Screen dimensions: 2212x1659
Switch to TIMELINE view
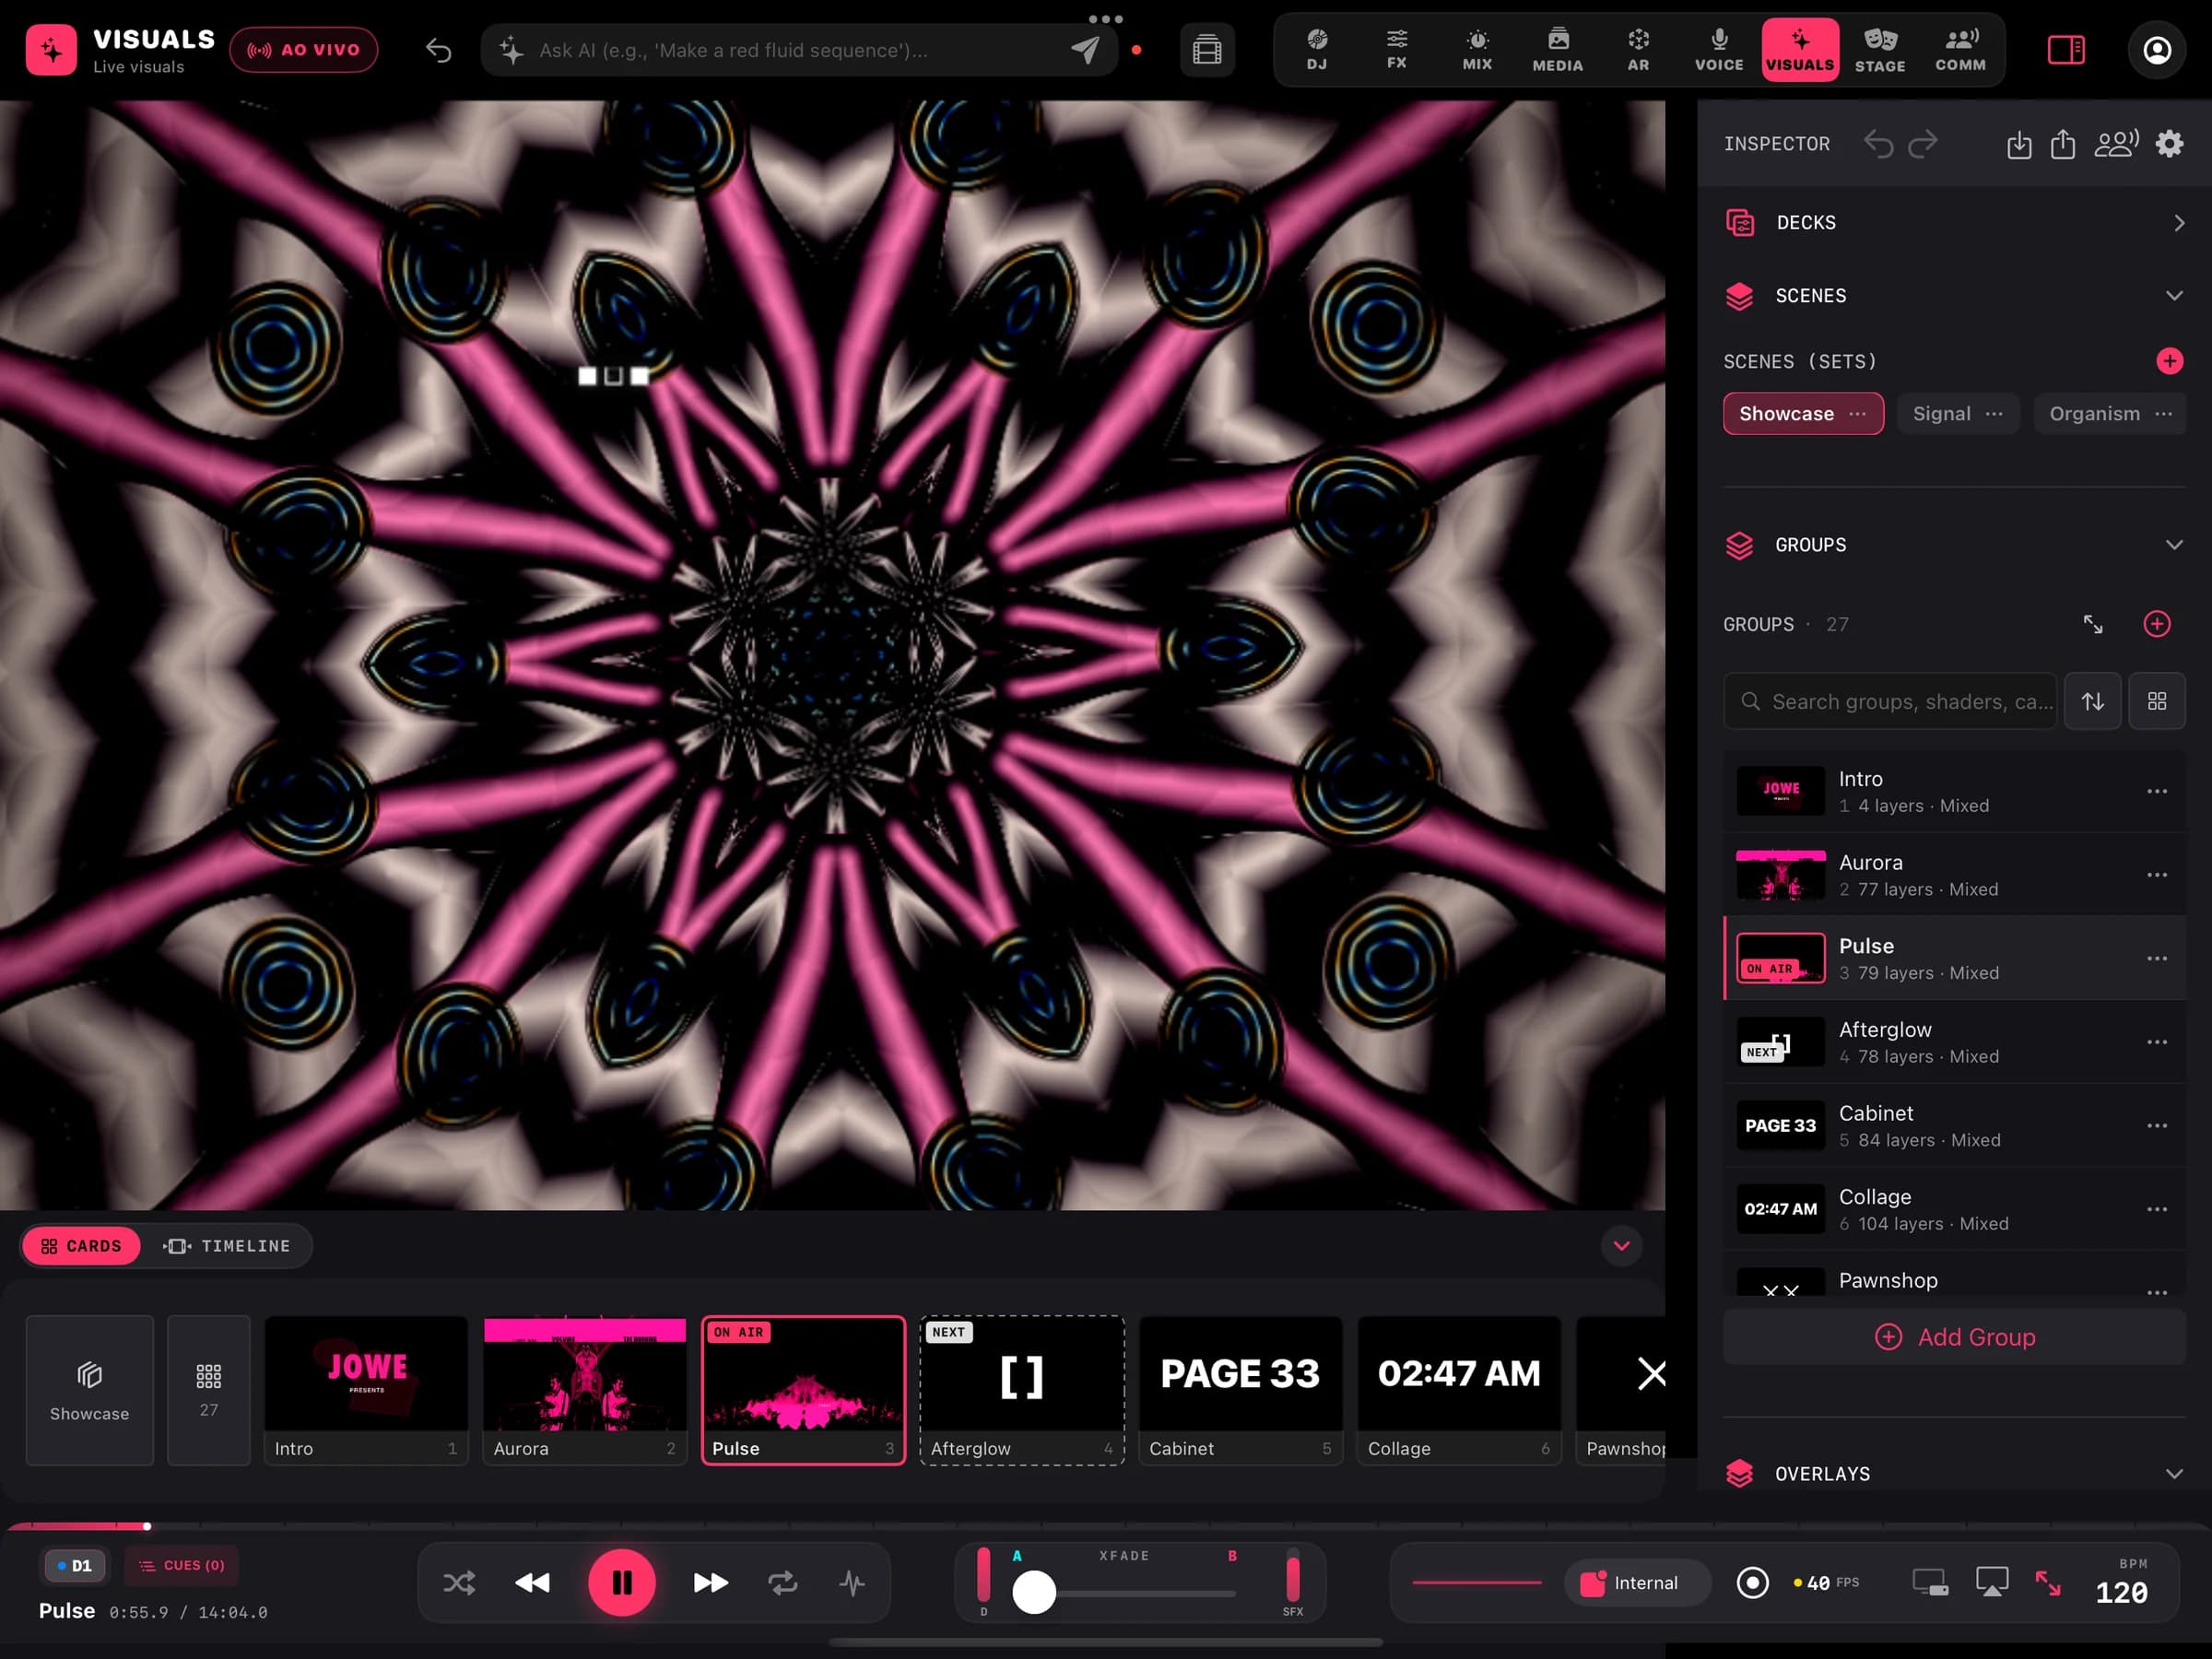227,1246
